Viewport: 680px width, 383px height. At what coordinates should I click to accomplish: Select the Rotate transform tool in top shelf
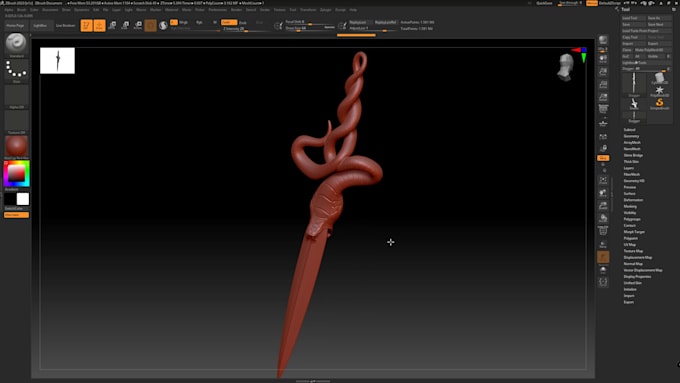pos(138,26)
